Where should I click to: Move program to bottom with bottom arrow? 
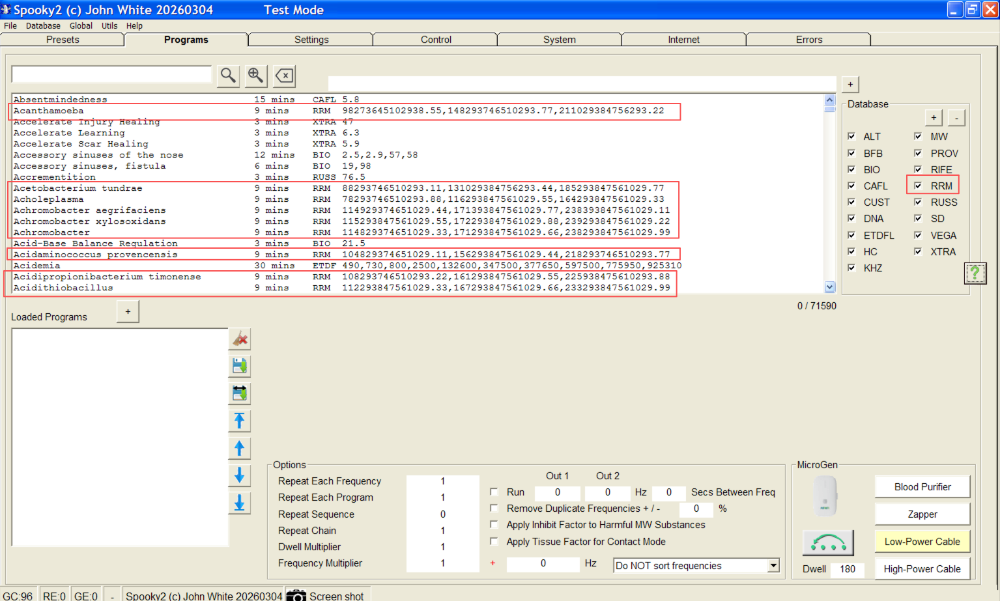pyautogui.click(x=240, y=503)
